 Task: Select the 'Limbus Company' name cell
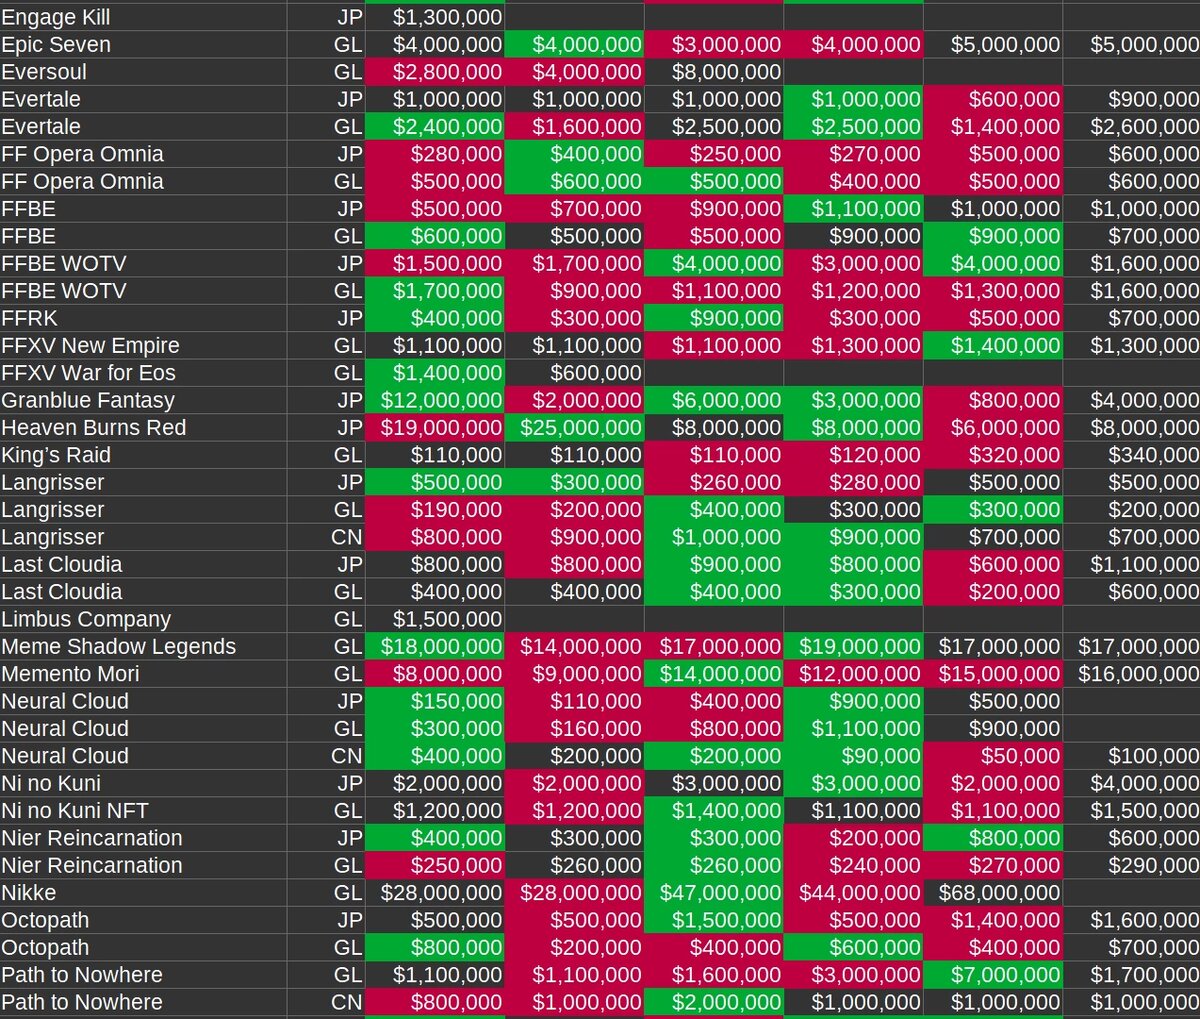[143, 618]
